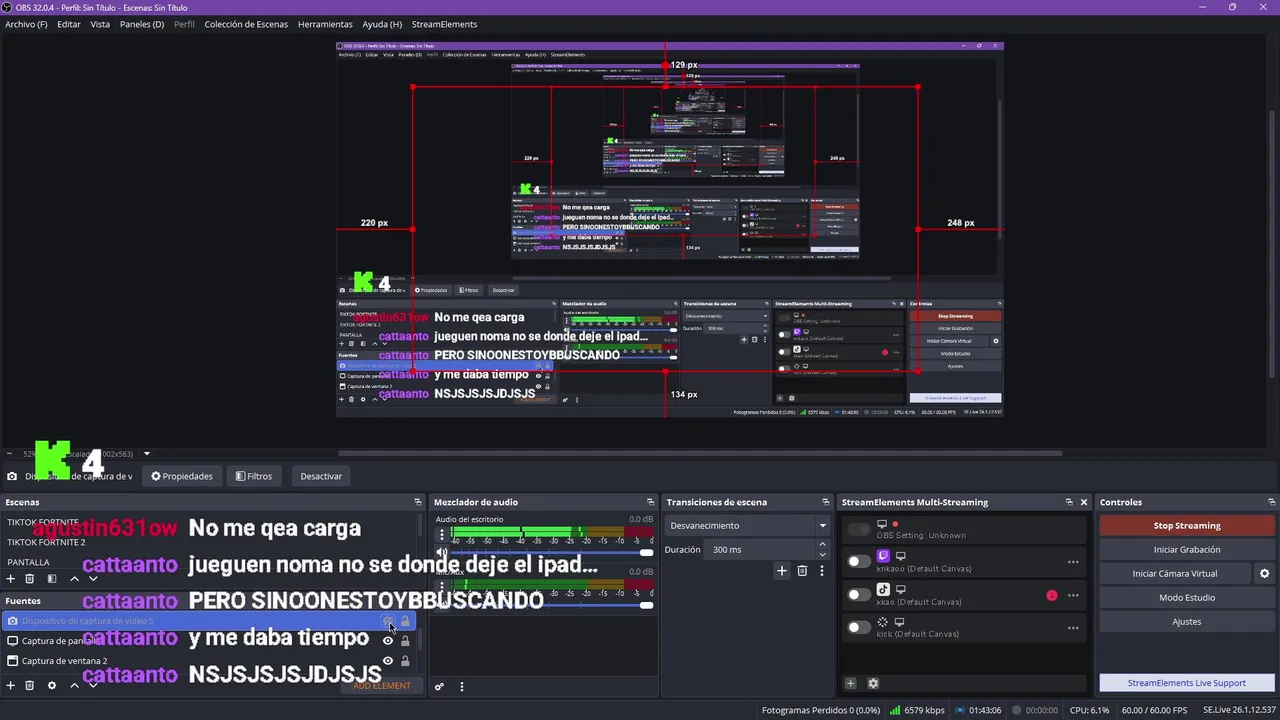Click Iniciar Grabación to start recording

click(x=1187, y=549)
